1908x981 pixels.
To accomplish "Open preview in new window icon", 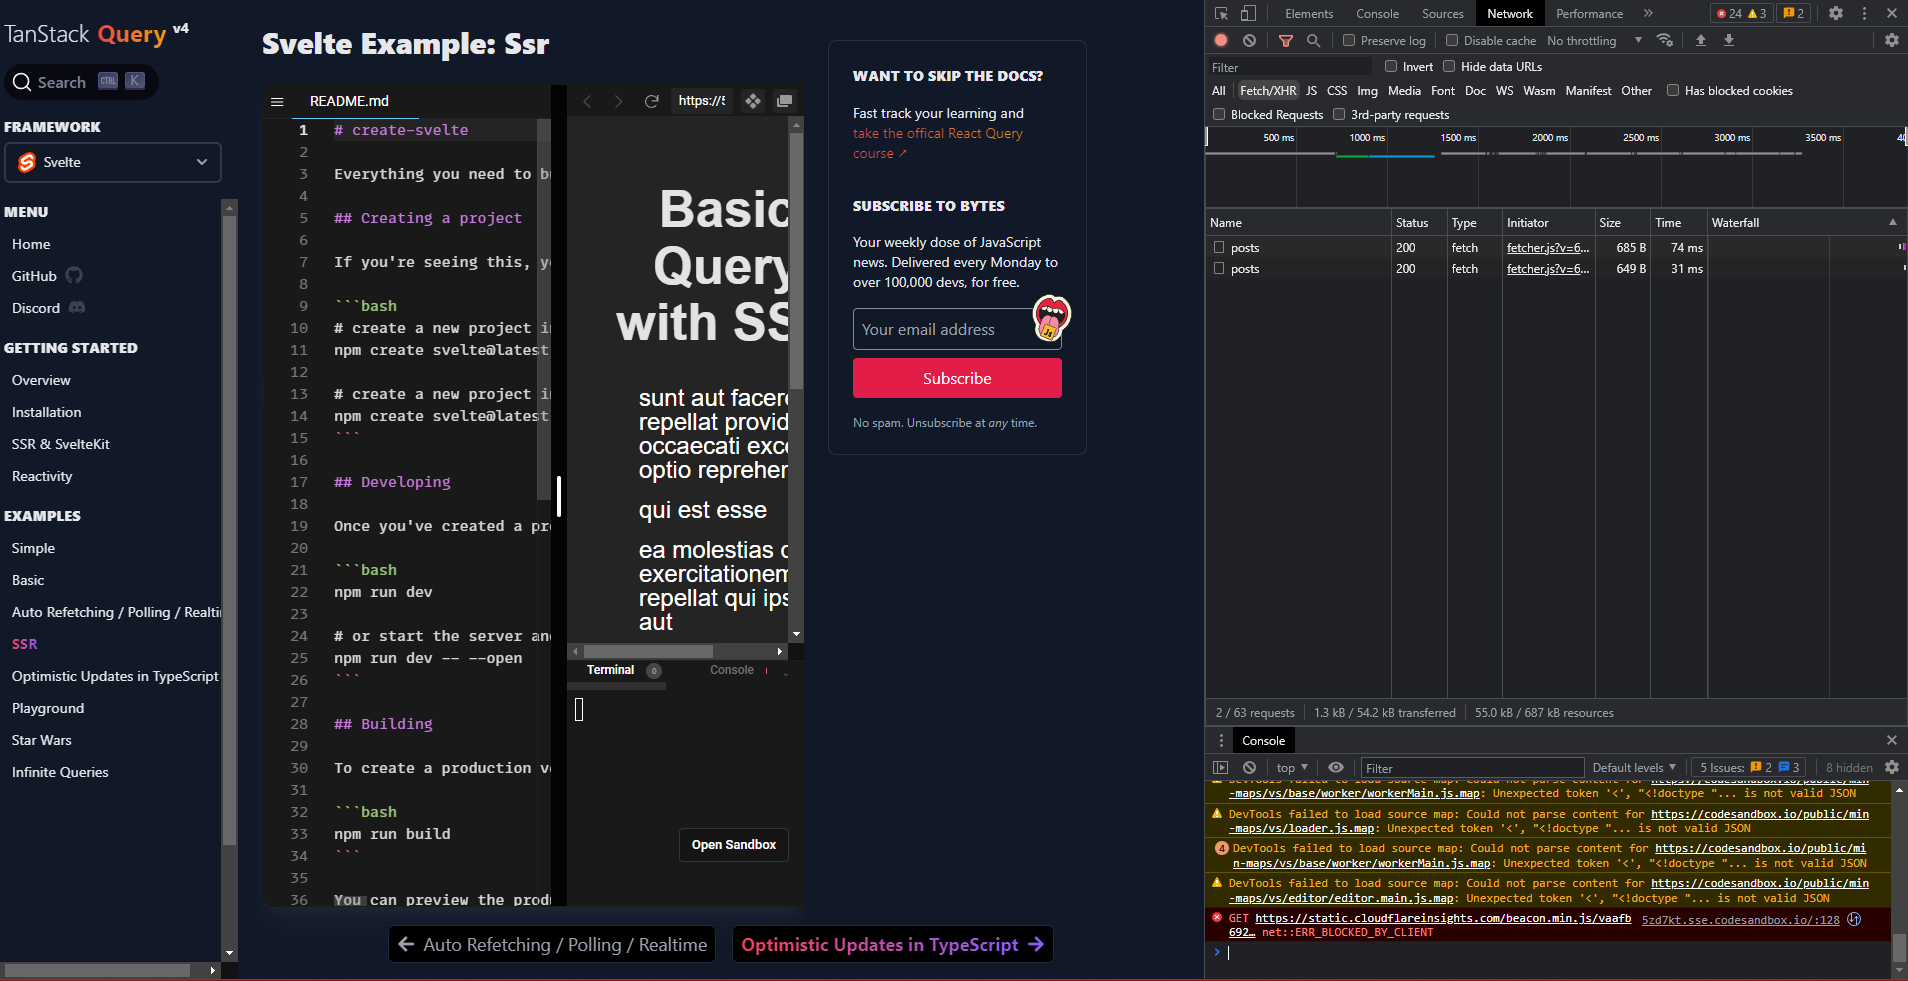I will pyautogui.click(x=785, y=101).
